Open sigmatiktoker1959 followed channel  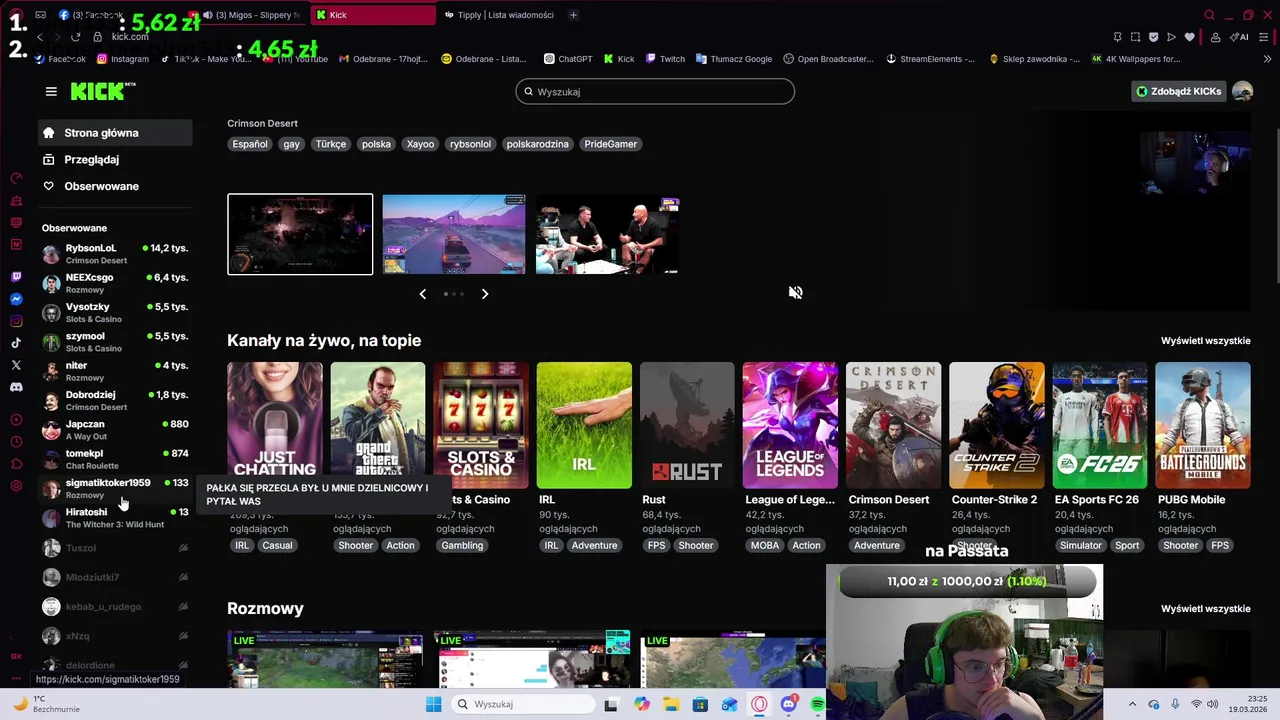point(115,488)
